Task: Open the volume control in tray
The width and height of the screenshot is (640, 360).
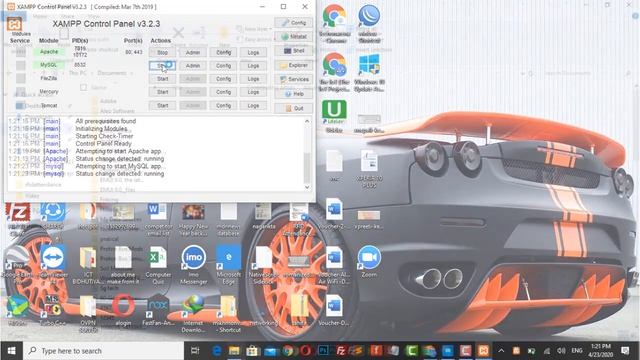Action: point(561,351)
